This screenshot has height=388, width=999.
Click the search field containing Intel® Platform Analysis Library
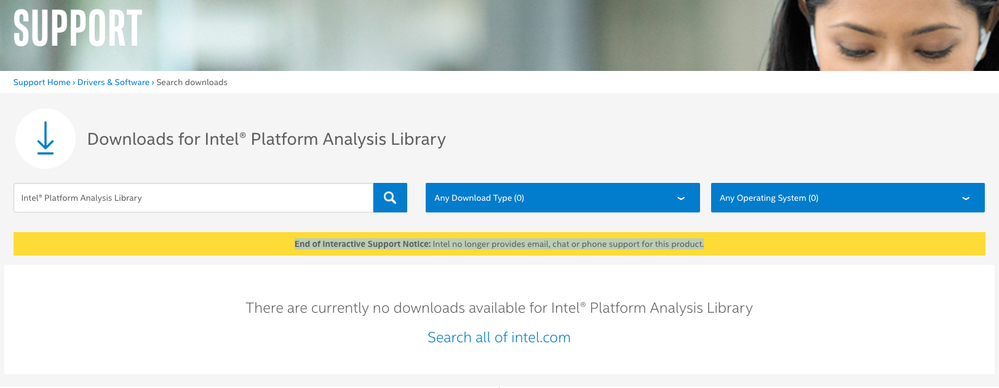click(x=194, y=198)
